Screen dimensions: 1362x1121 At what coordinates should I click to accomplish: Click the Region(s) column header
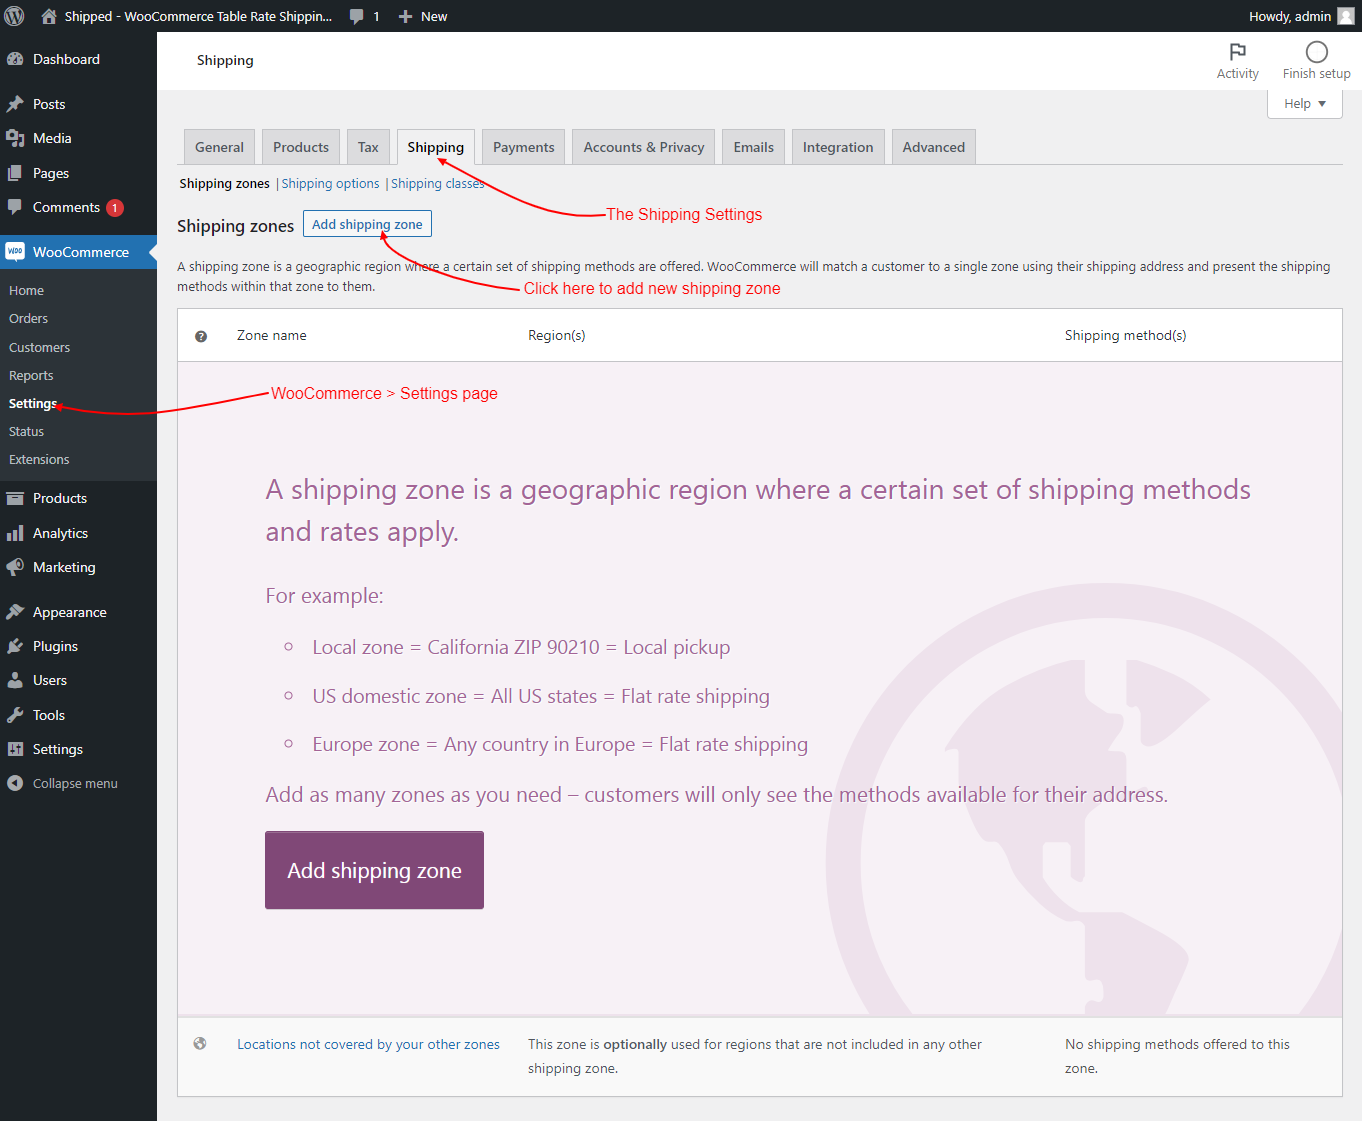[557, 336]
